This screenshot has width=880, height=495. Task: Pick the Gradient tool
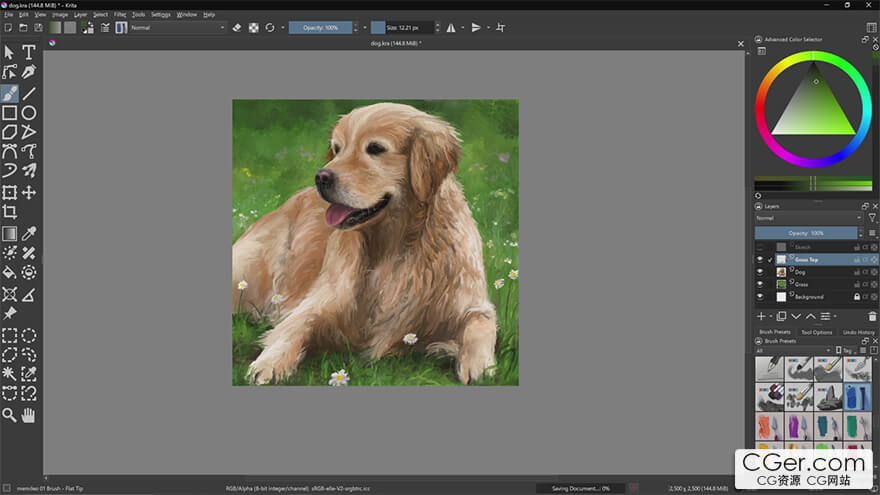pyautogui.click(x=9, y=233)
